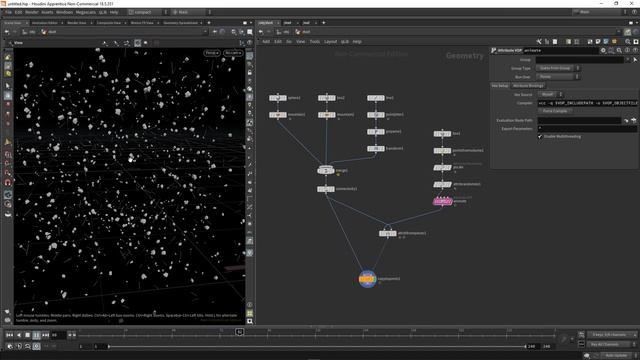The height and width of the screenshot is (360, 640).
Task: Click the red magnet snapping icon in left toolbar
Action: click(x=8, y=182)
